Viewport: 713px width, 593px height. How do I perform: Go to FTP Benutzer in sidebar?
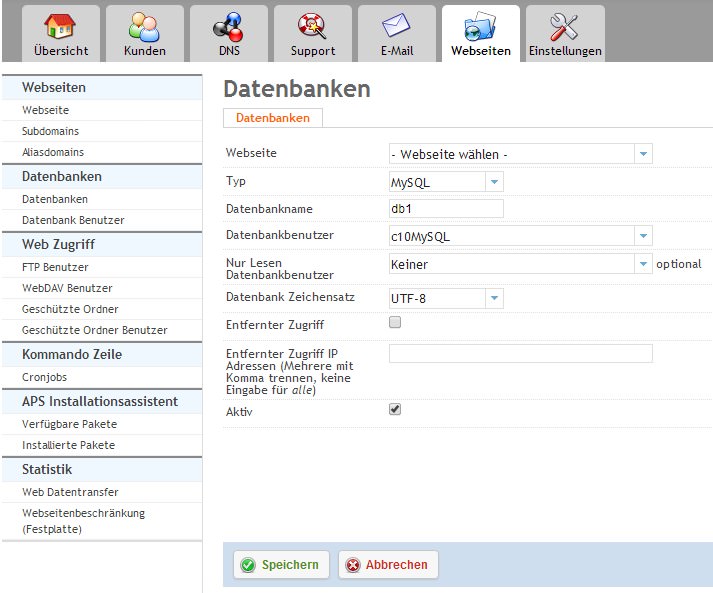[55, 267]
